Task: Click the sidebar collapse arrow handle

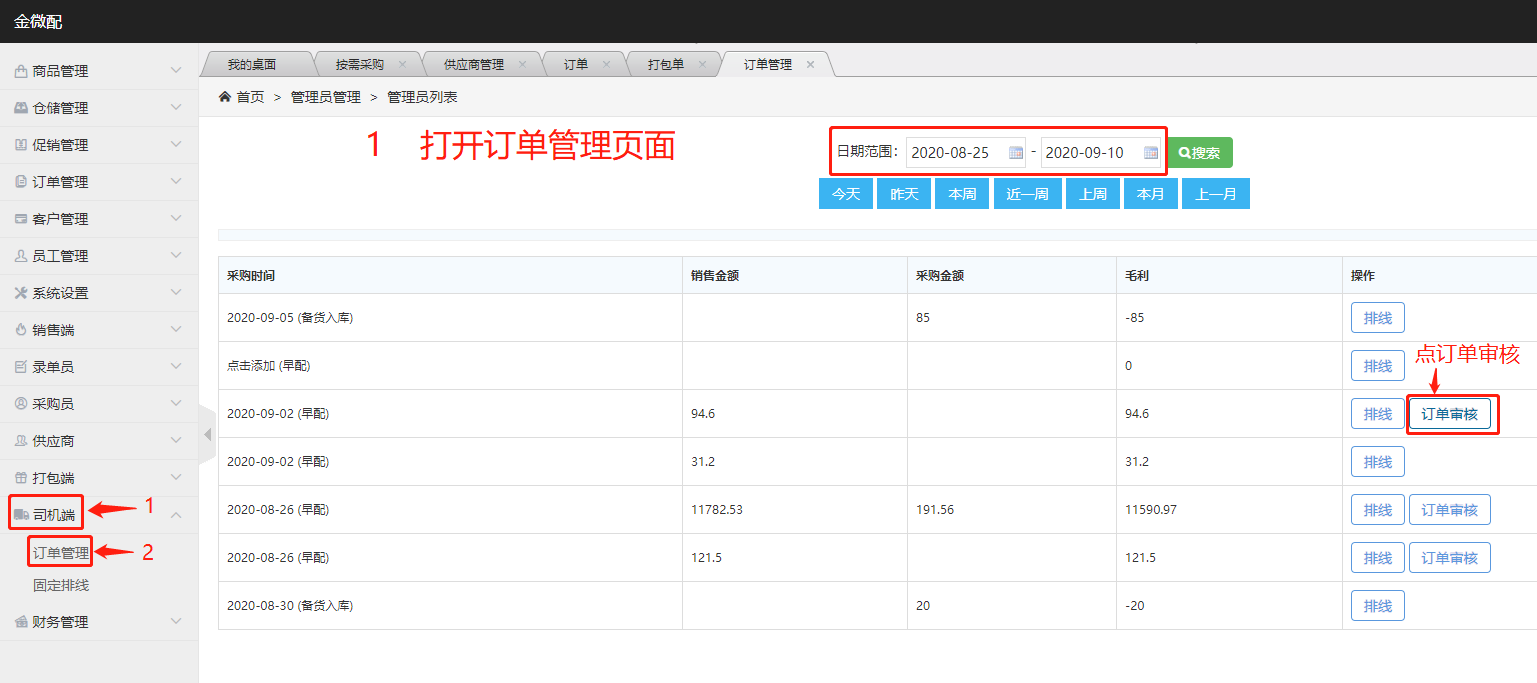Action: [x=208, y=435]
